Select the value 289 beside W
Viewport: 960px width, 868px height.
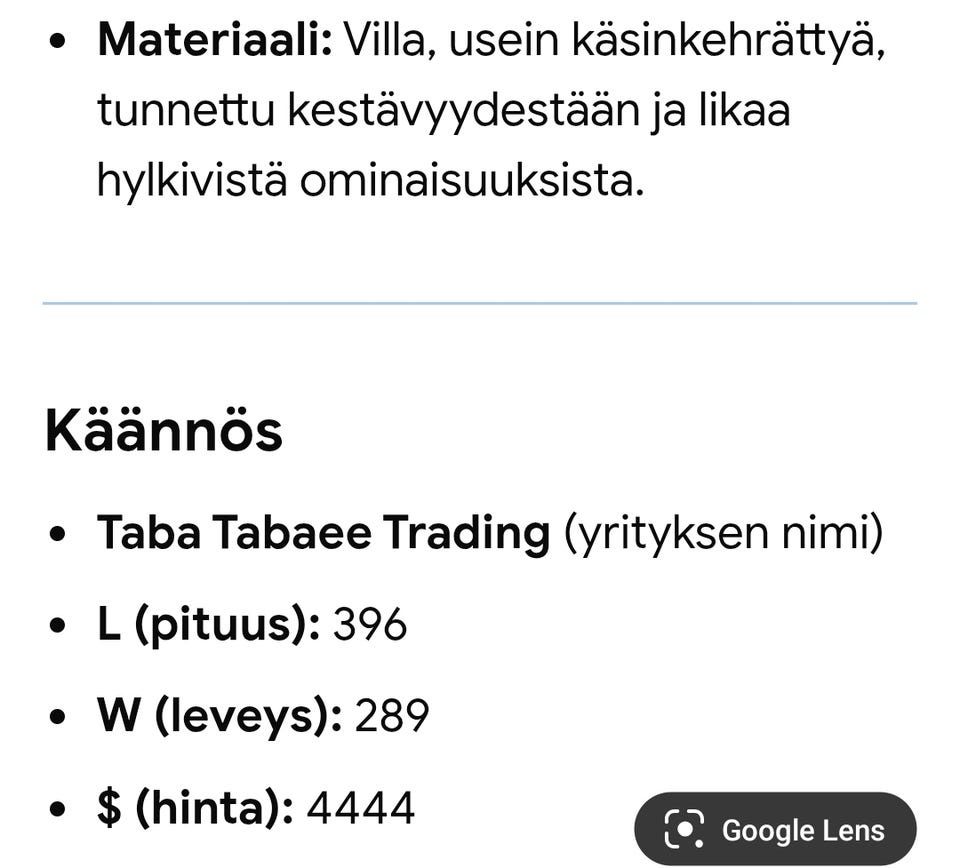(394, 715)
